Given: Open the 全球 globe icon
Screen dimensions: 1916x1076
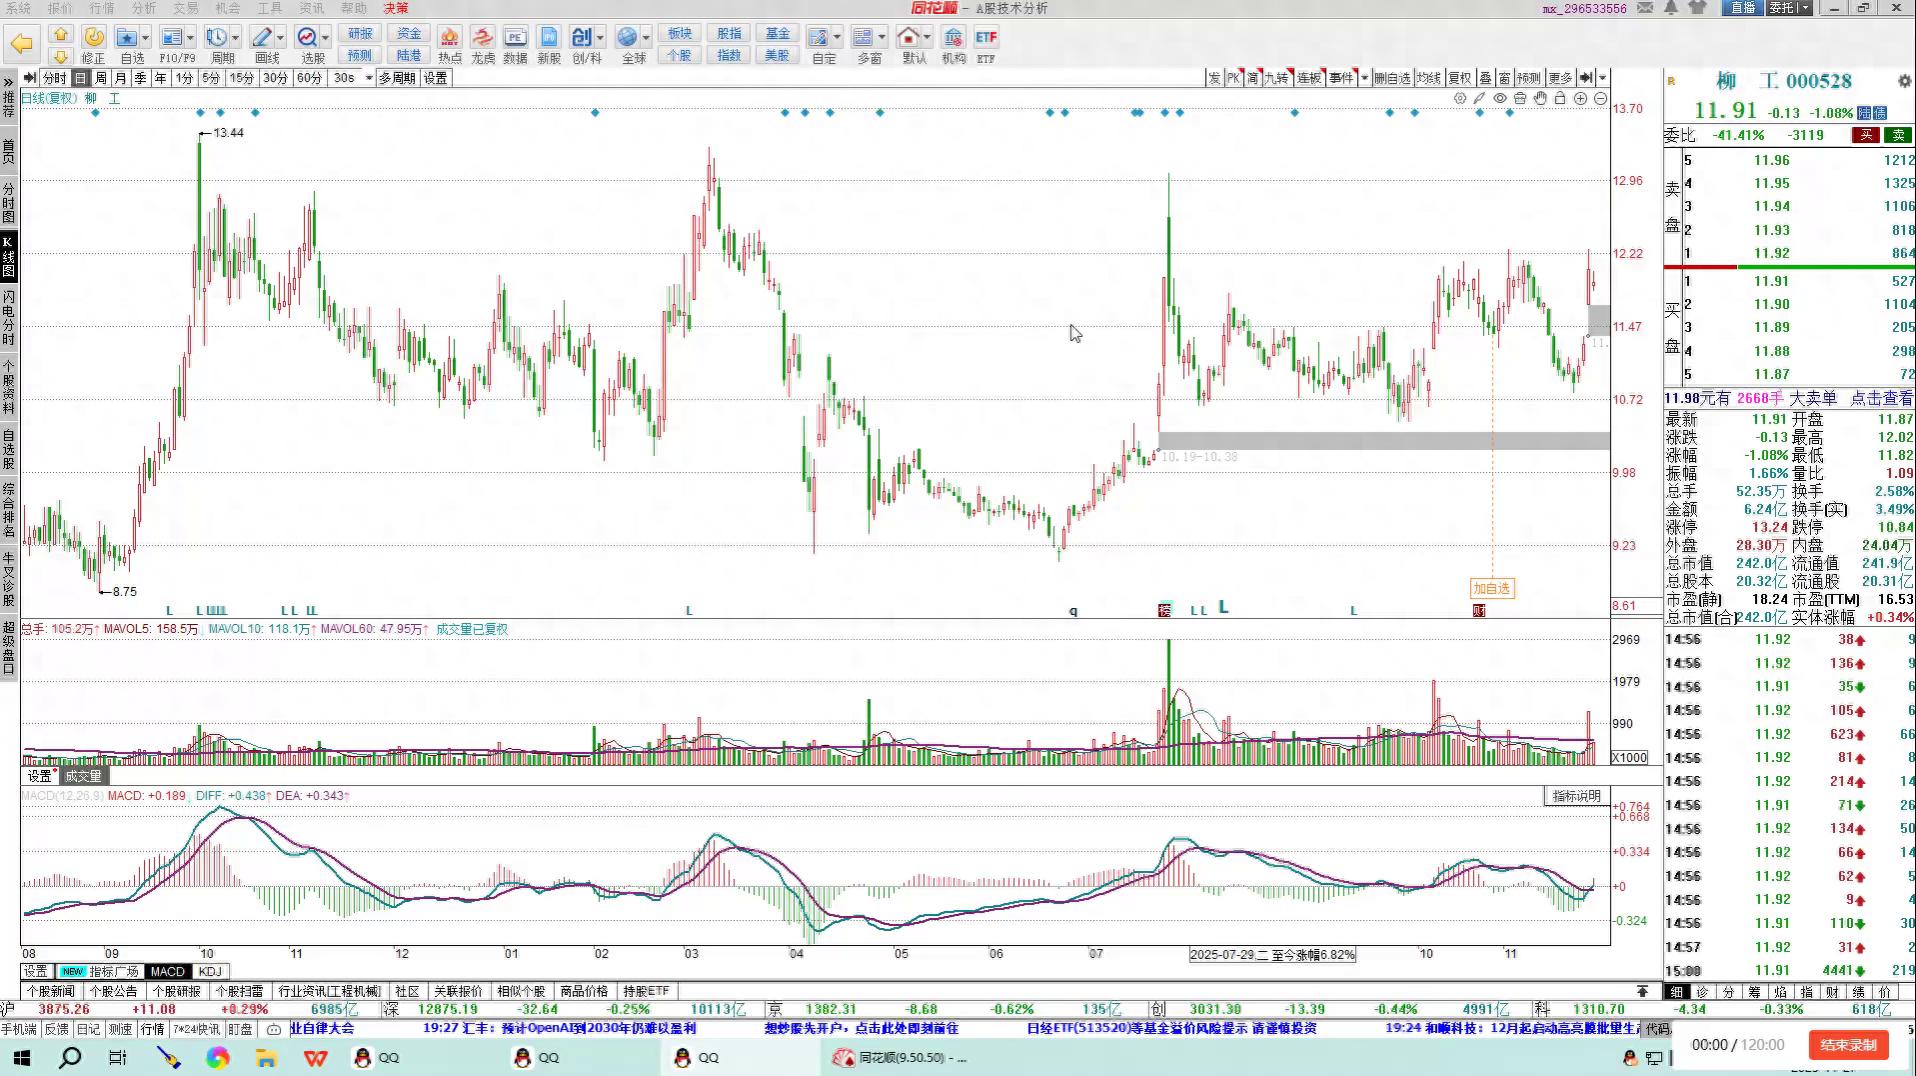Looking at the screenshot, I should pyautogui.click(x=627, y=38).
